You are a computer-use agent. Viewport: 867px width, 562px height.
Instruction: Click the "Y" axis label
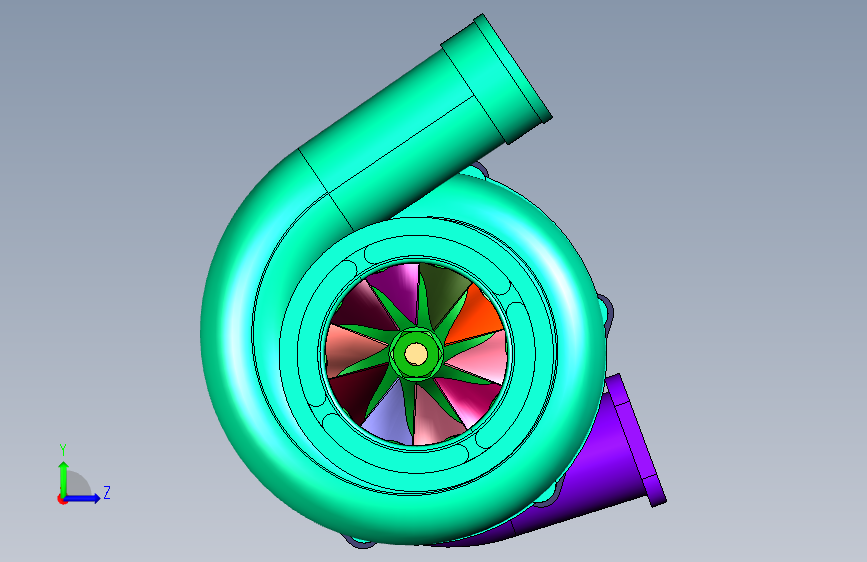[63, 450]
